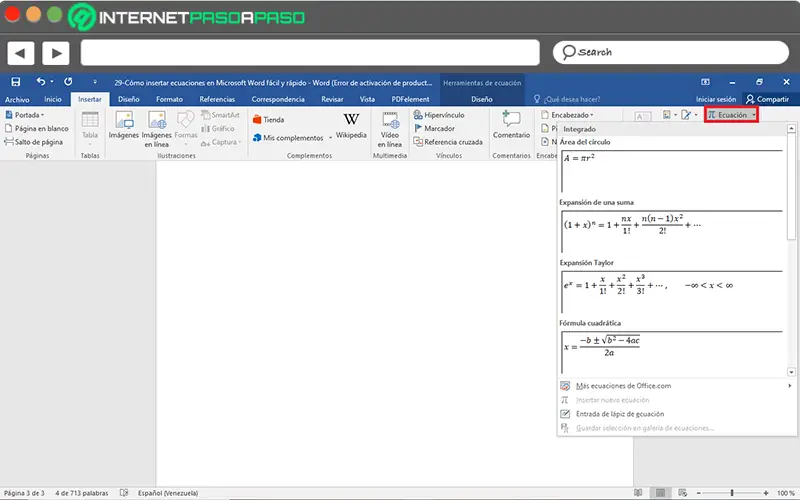This screenshot has height=500, width=800.
Task: Insert a Gráfico chart
Action: click(x=218, y=129)
